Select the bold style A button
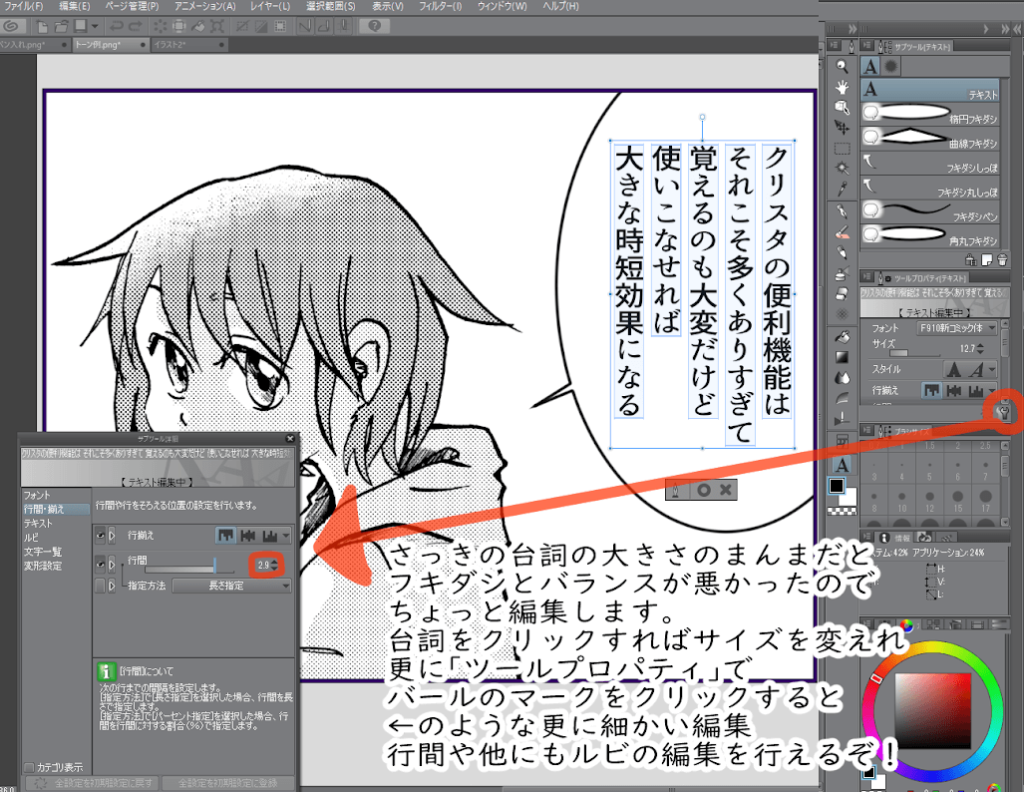Viewport: 1024px width, 792px height. (954, 370)
